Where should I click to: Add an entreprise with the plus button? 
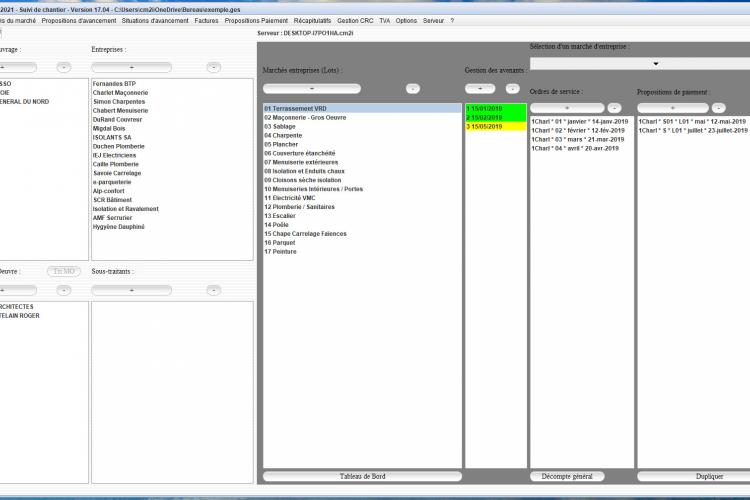click(x=132, y=67)
